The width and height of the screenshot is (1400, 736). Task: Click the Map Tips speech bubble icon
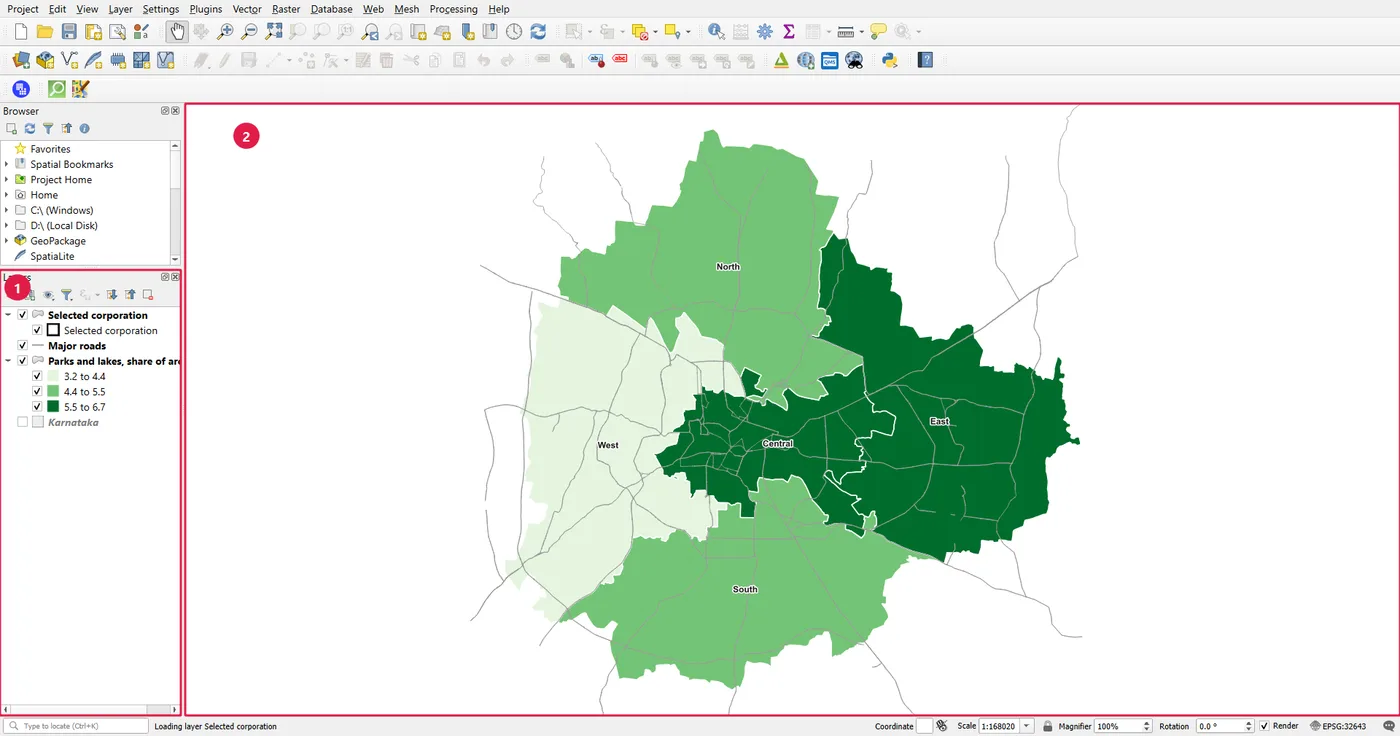click(878, 32)
